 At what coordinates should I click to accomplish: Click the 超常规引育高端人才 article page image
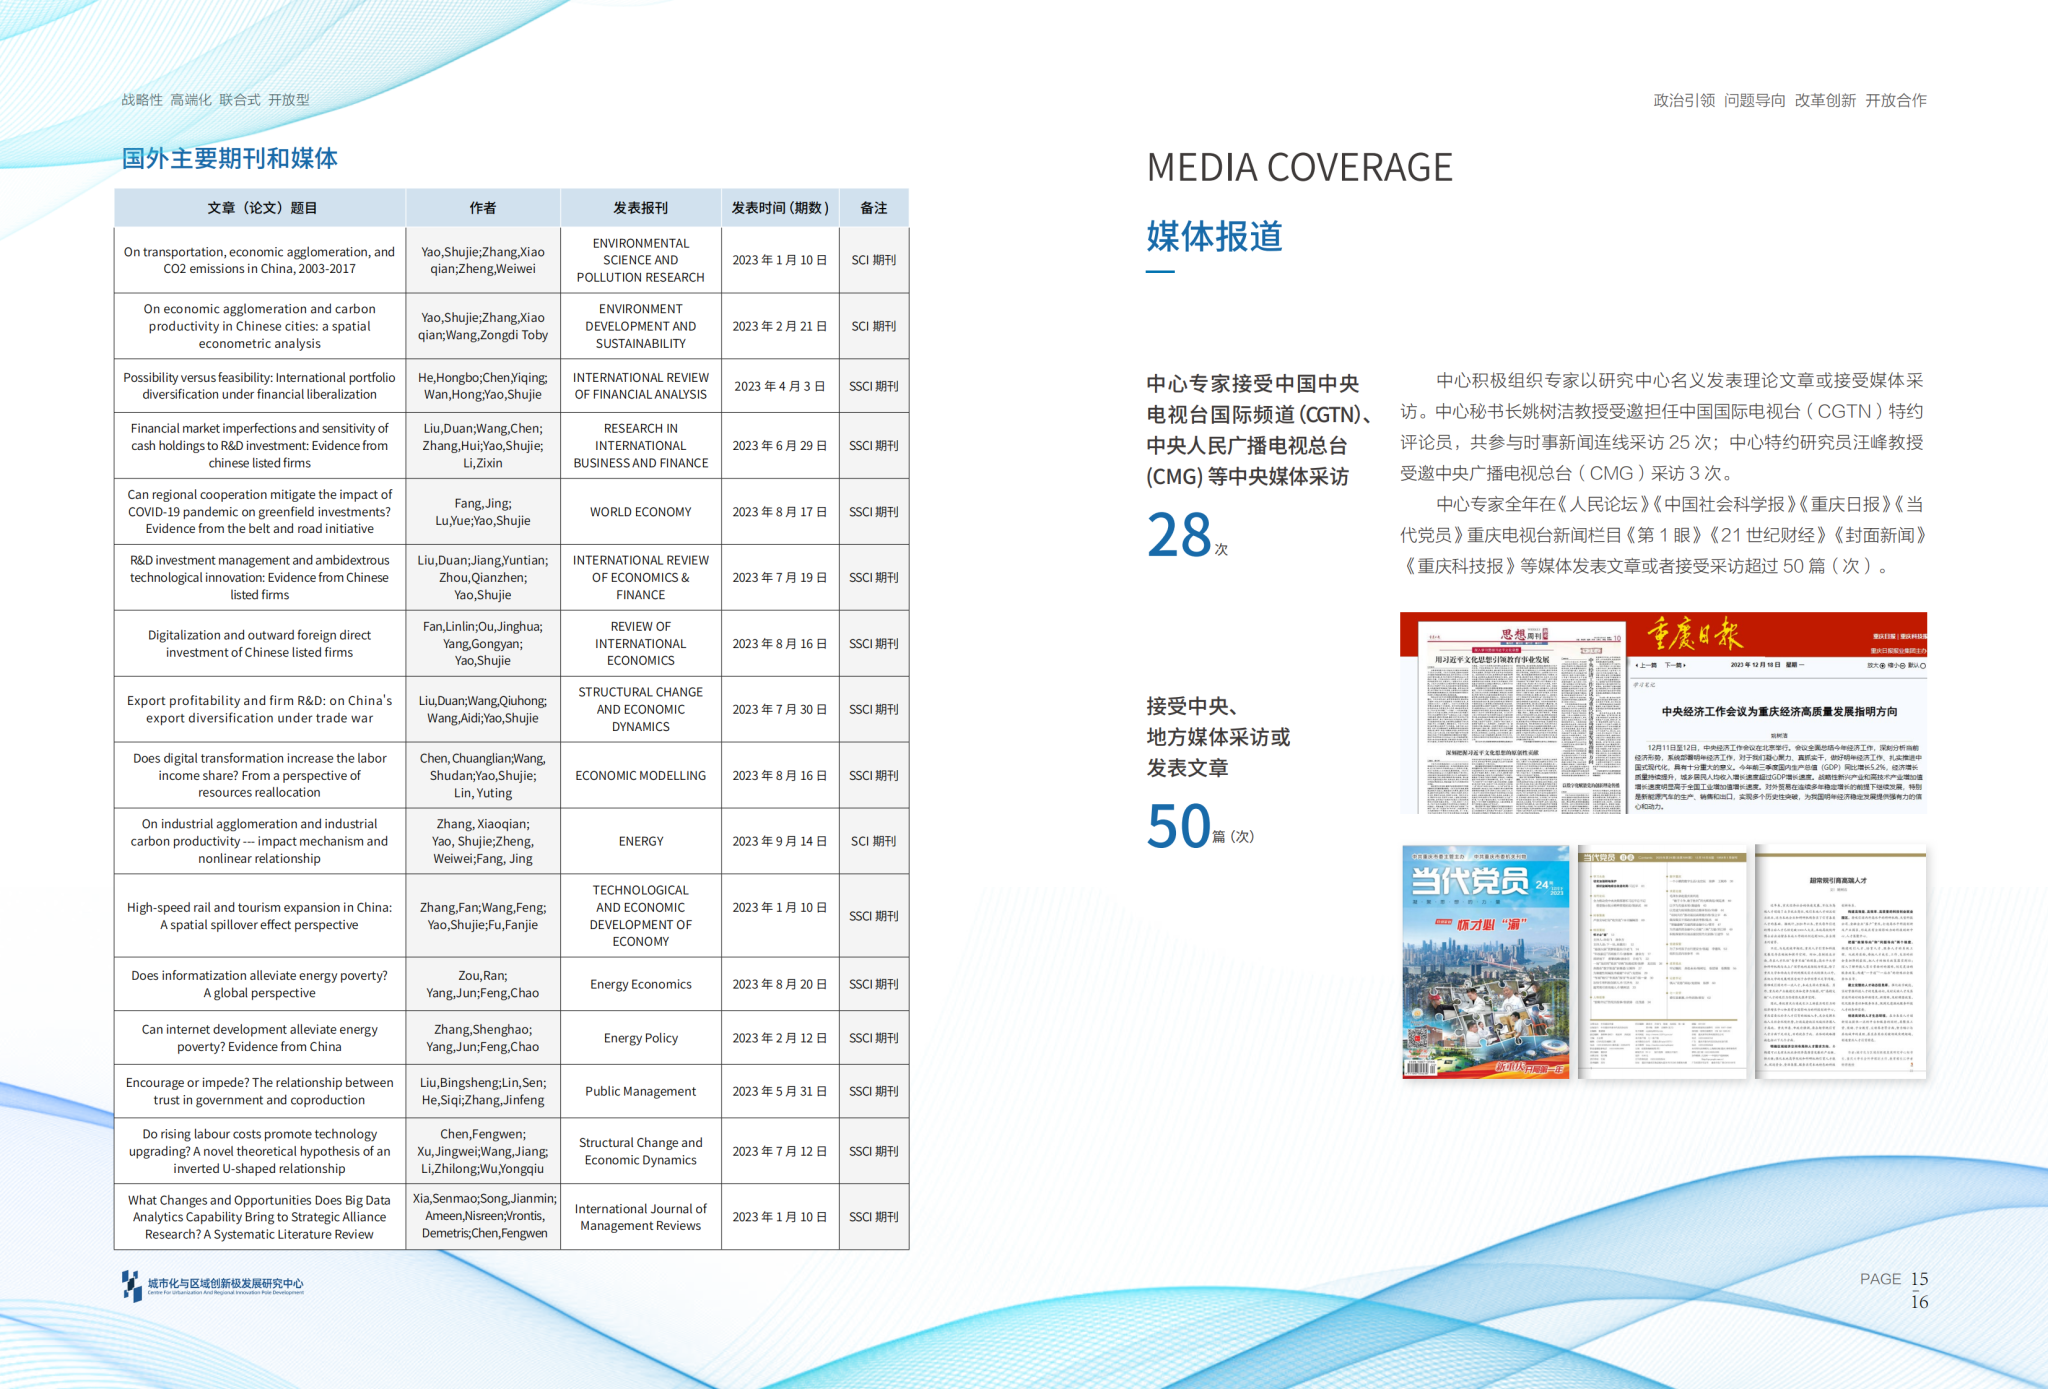(x=1840, y=962)
